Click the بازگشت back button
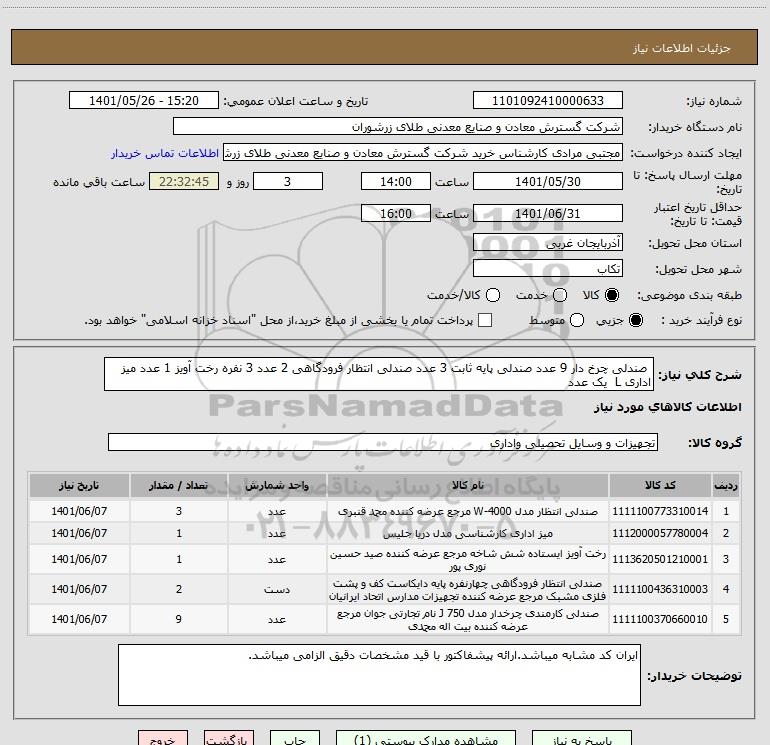The width and height of the screenshot is (770, 745). [x=229, y=739]
